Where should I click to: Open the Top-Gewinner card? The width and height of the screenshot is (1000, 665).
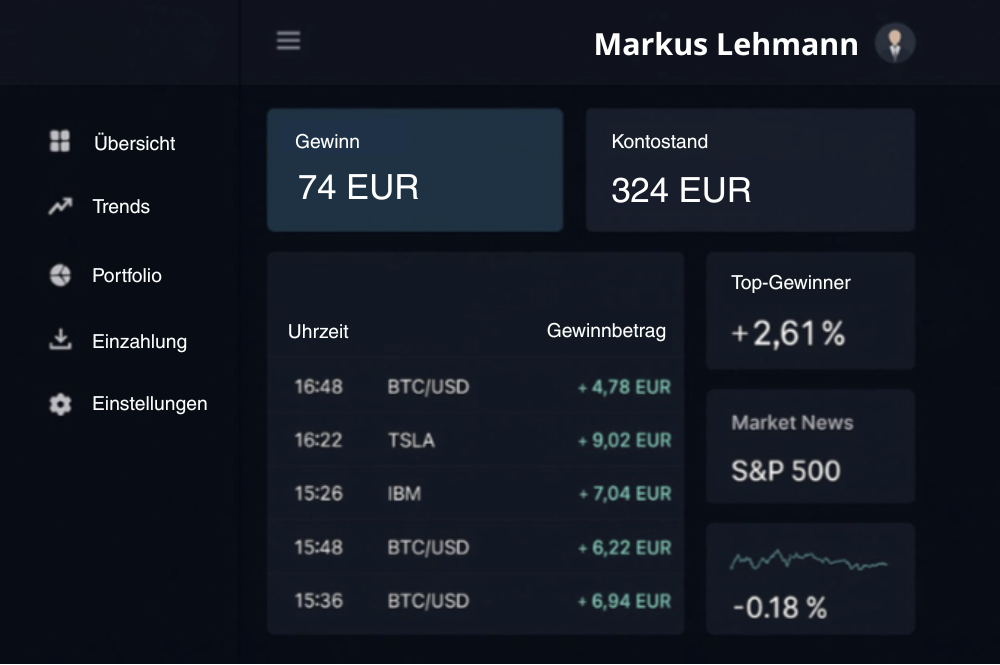click(810, 311)
